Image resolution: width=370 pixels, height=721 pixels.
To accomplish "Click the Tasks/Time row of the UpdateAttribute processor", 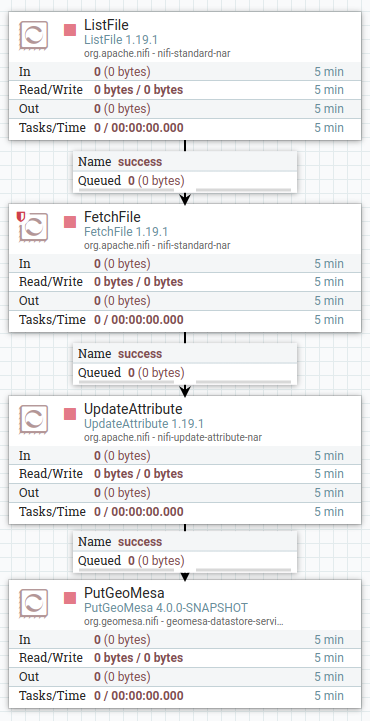I will tap(185, 512).
